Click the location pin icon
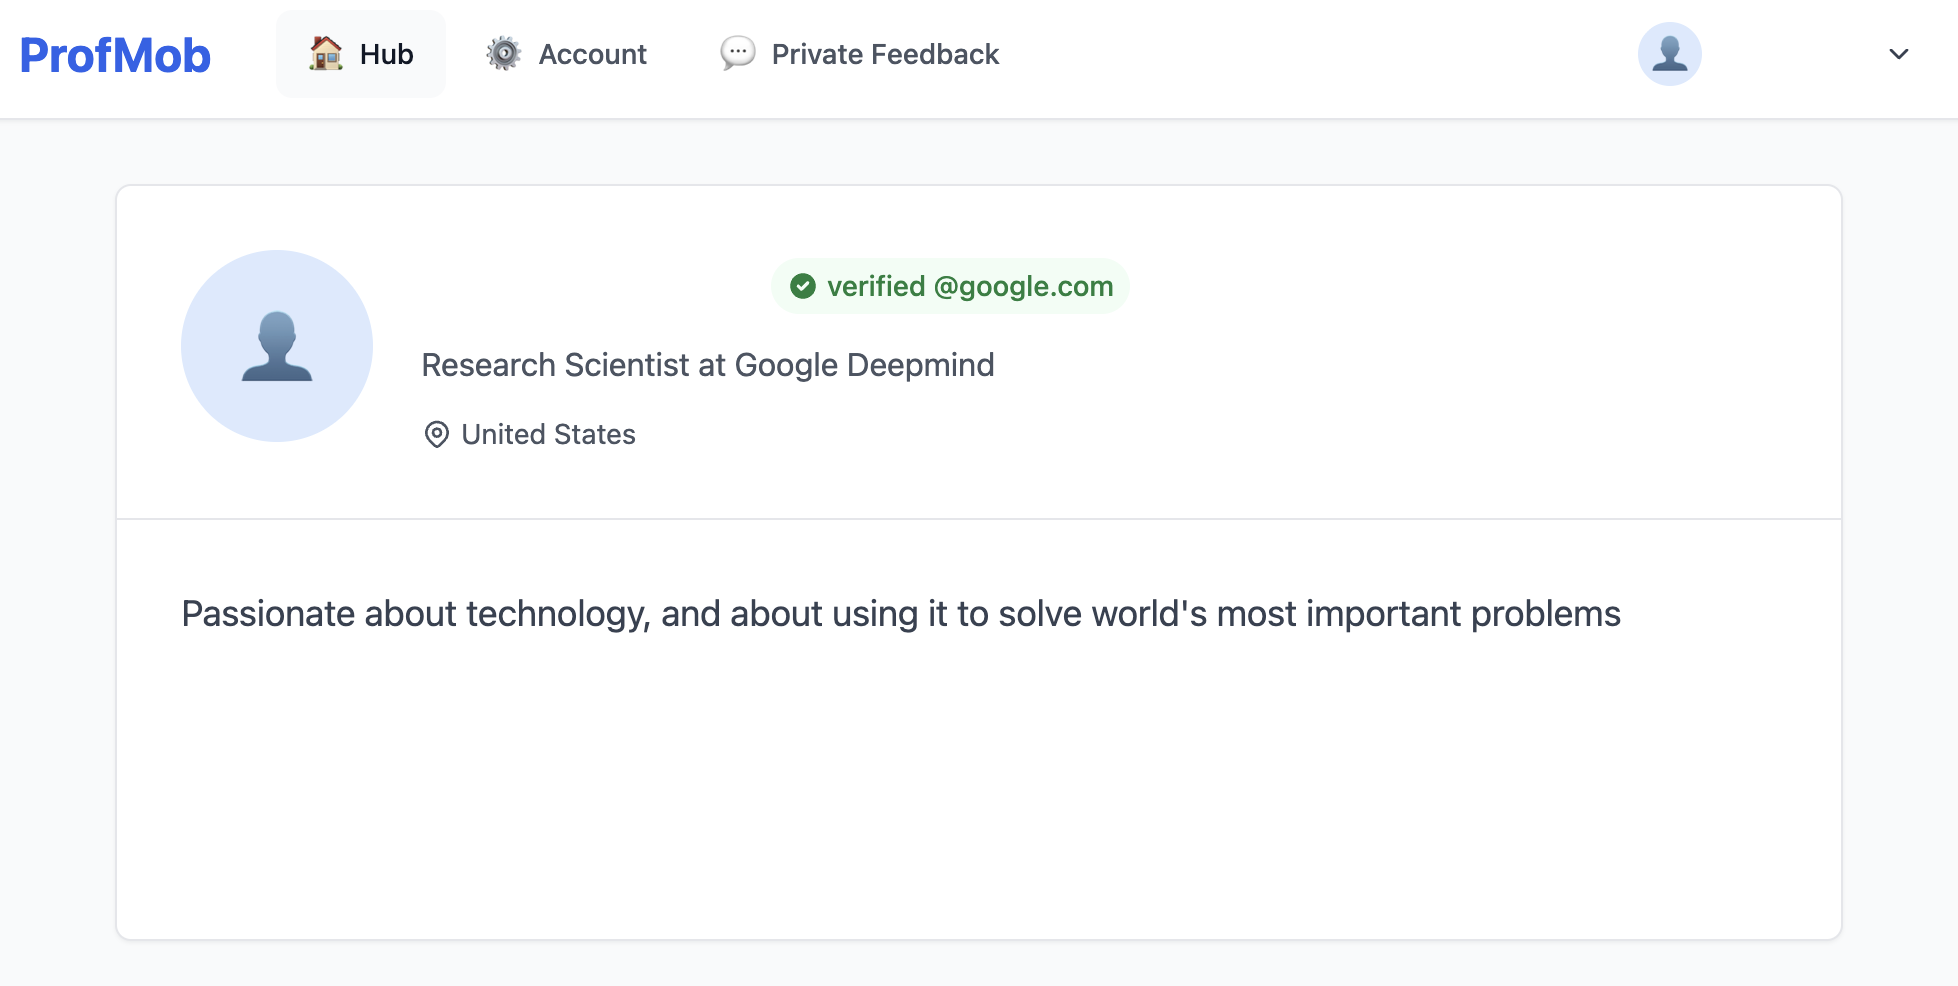The image size is (1958, 986). [x=437, y=435]
